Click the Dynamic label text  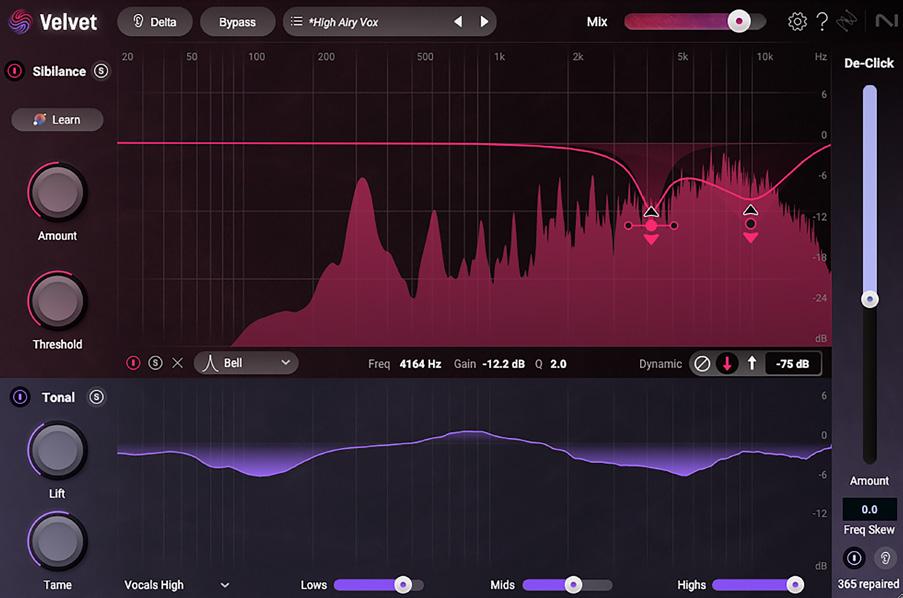pyautogui.click(x=660, y=364)
